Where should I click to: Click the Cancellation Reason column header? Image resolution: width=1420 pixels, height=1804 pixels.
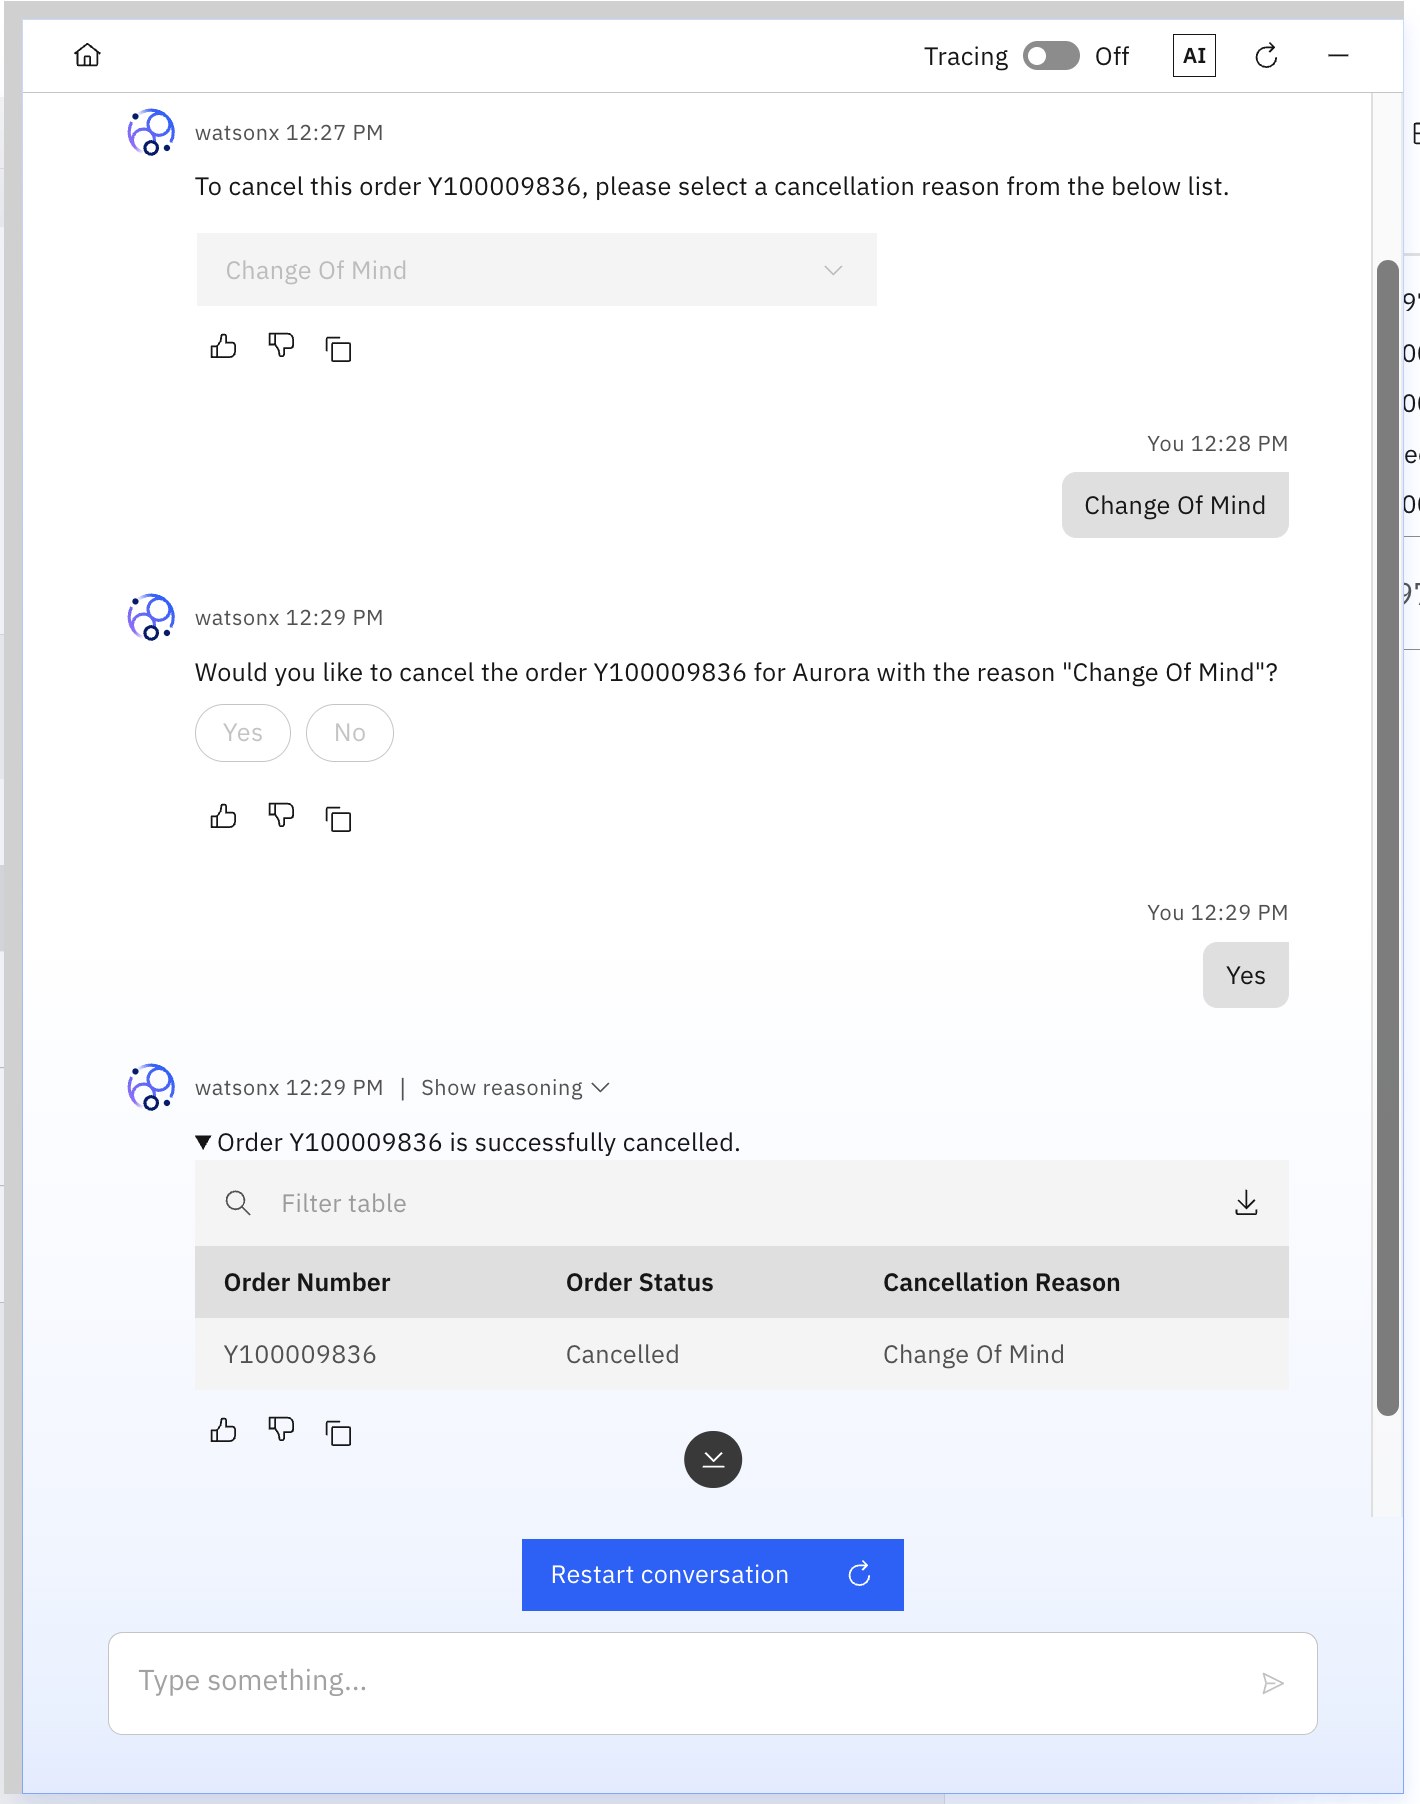tap(1001, 1283)
